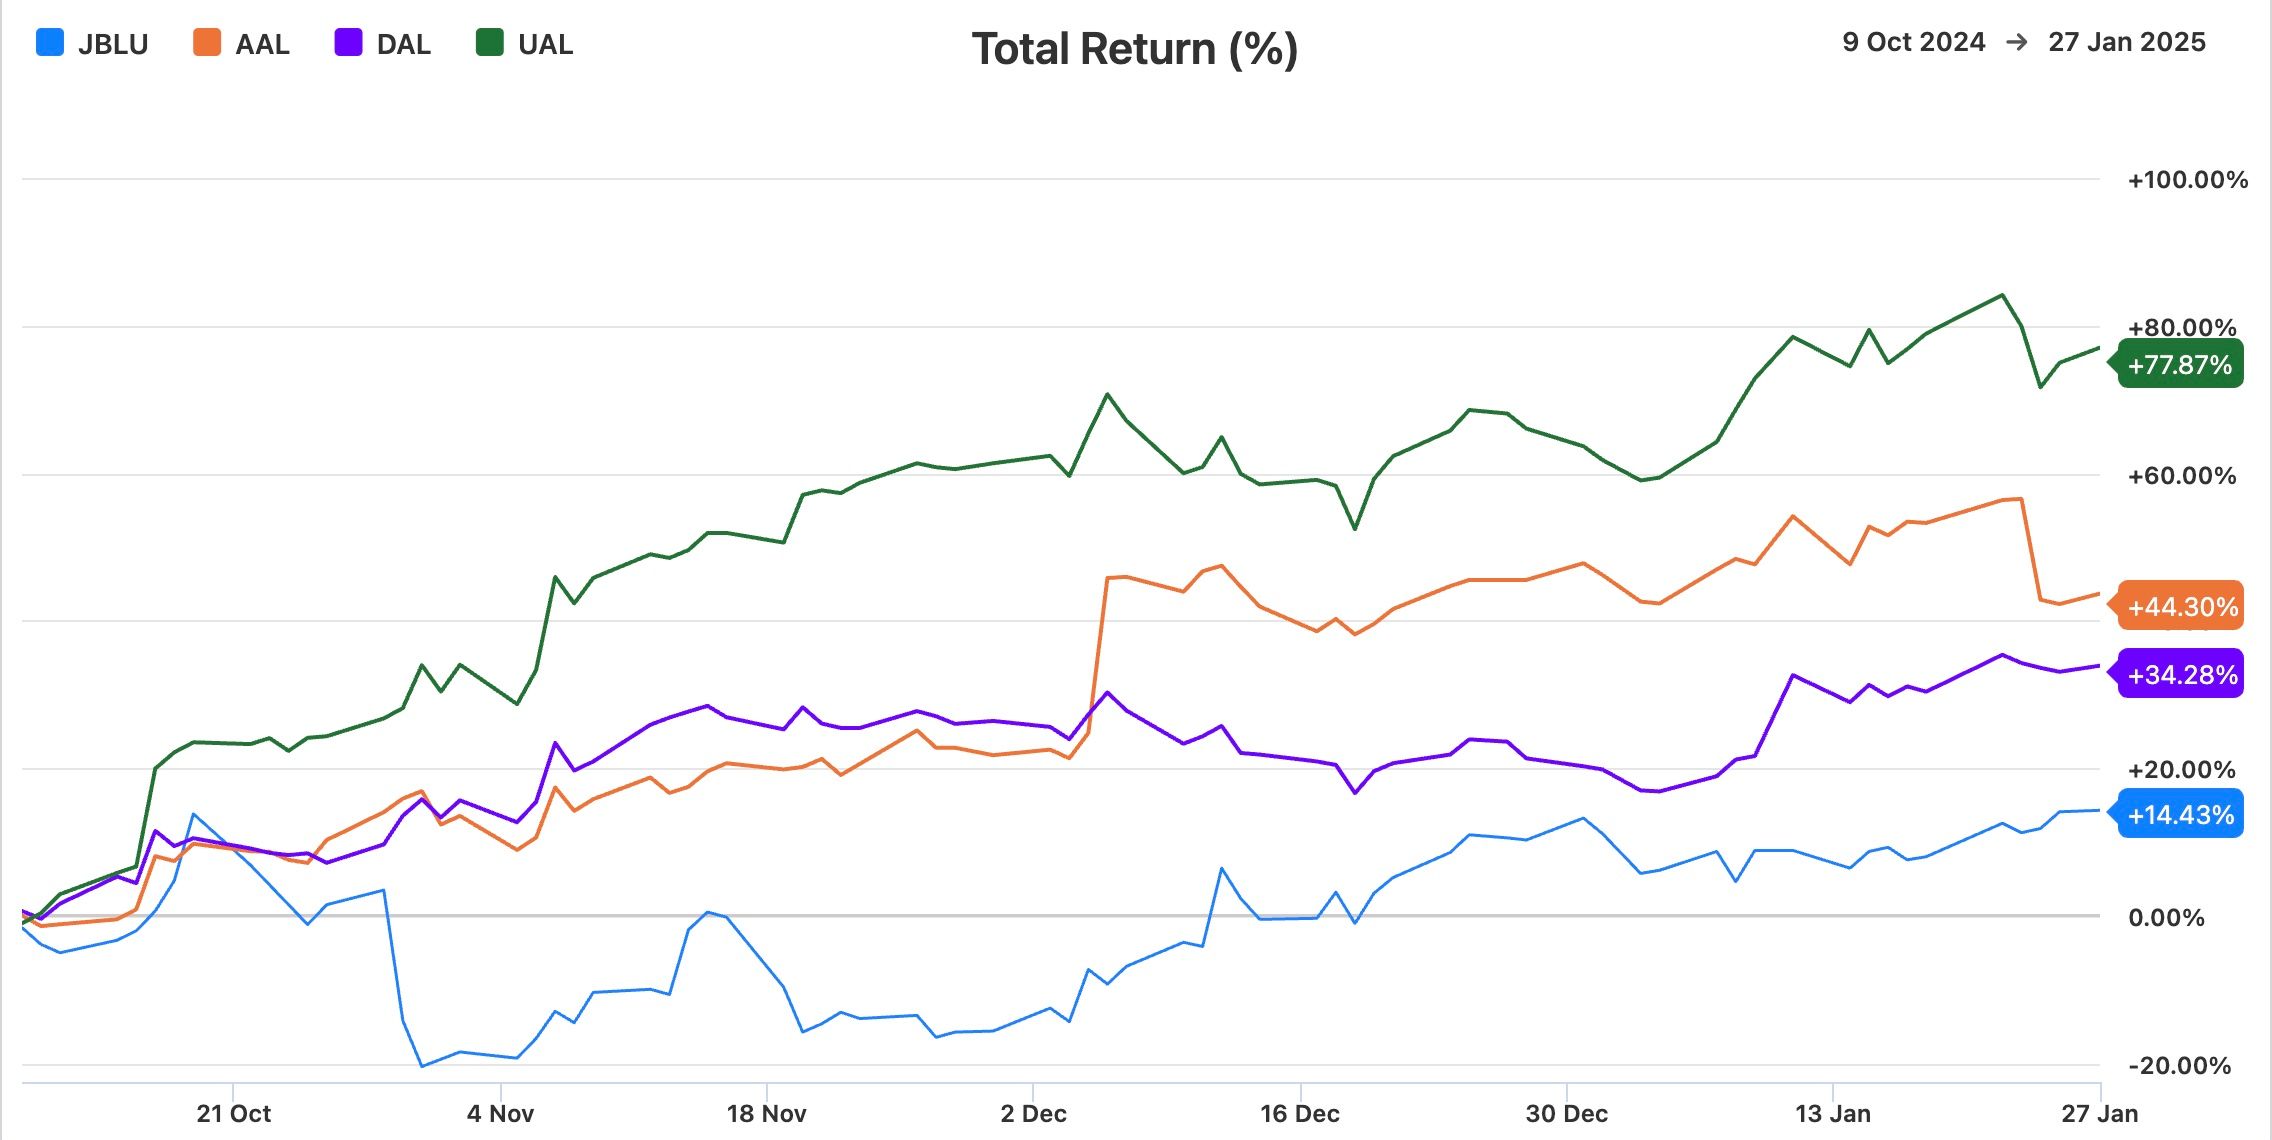Open the 9 Oct 2024 start date

1913,42
